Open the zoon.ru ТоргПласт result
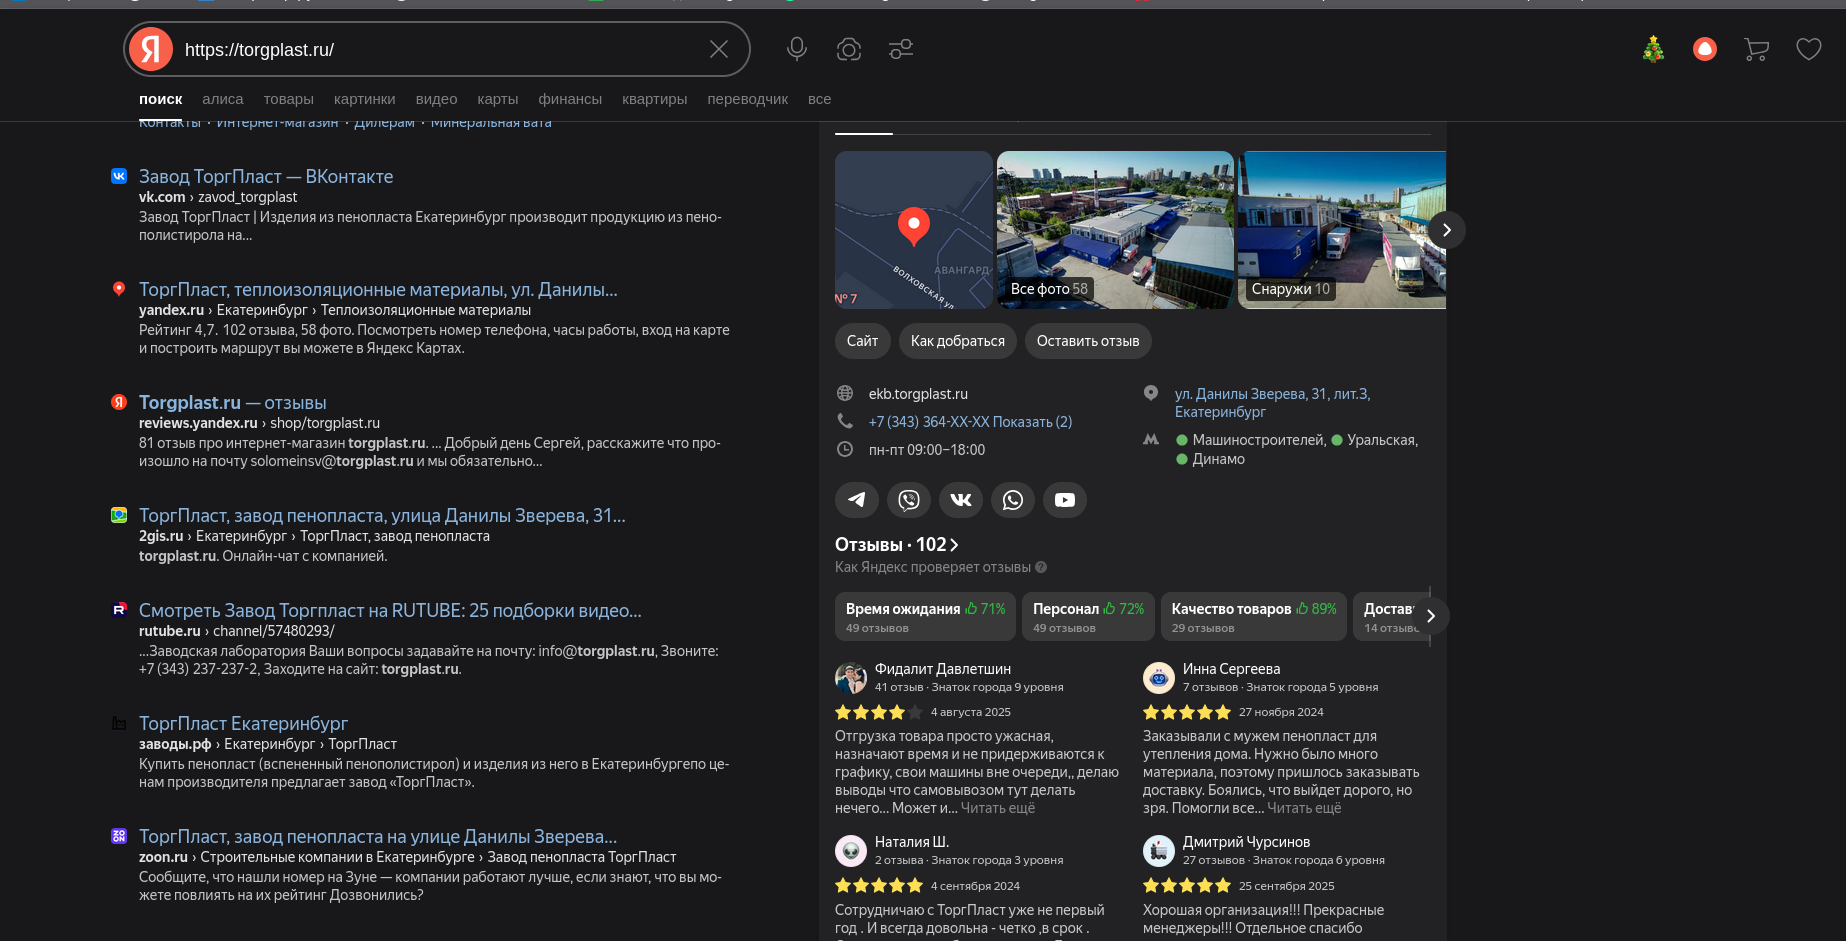Viewport: 1846px width, 941px height. tap(378, 836)
